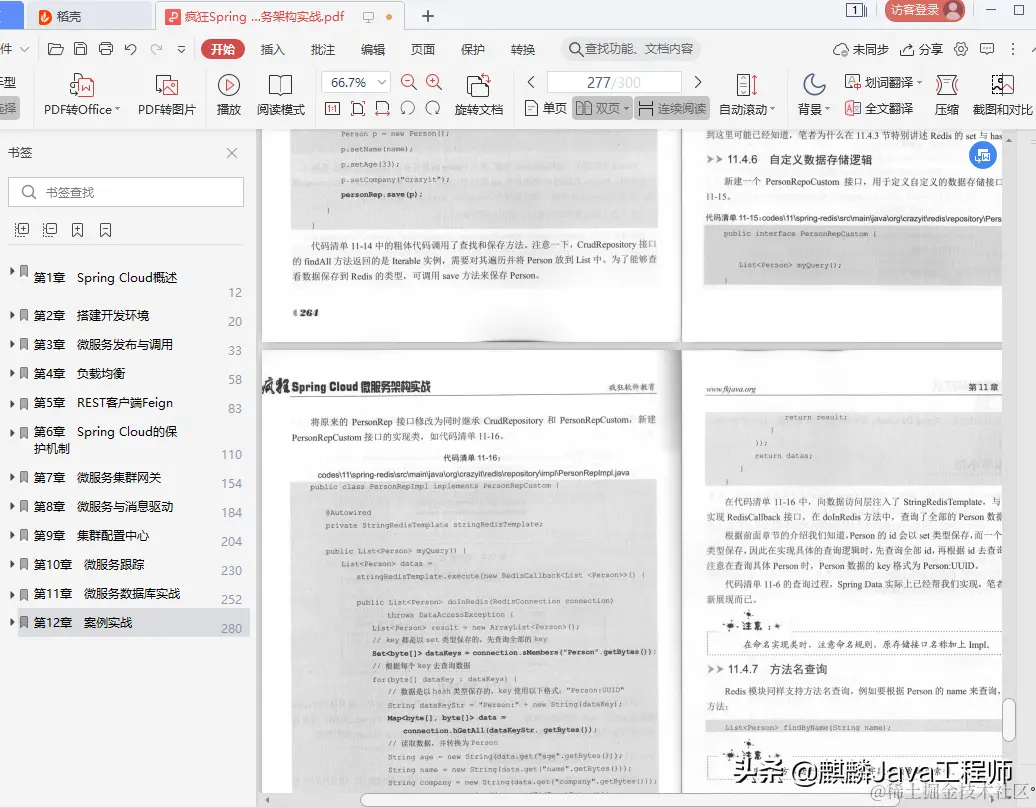Open new tab with plus button

click(x=427, y=16)
